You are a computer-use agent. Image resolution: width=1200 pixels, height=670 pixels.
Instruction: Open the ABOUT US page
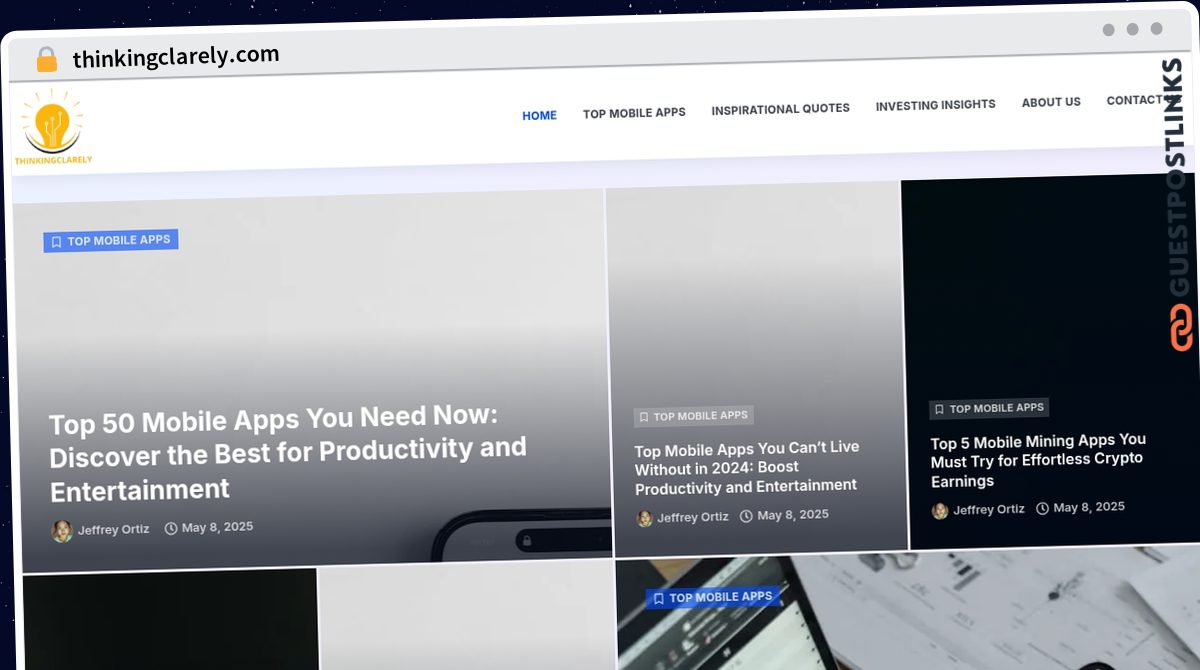[x=1051, y=102]
